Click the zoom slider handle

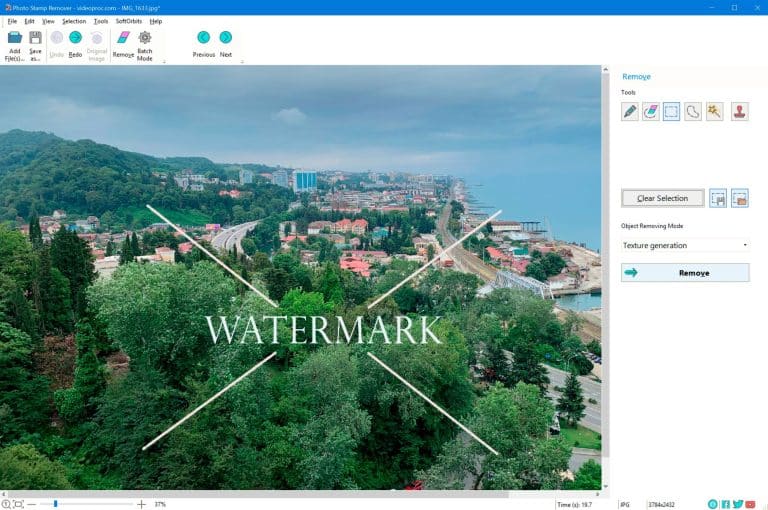pos(56,504)
